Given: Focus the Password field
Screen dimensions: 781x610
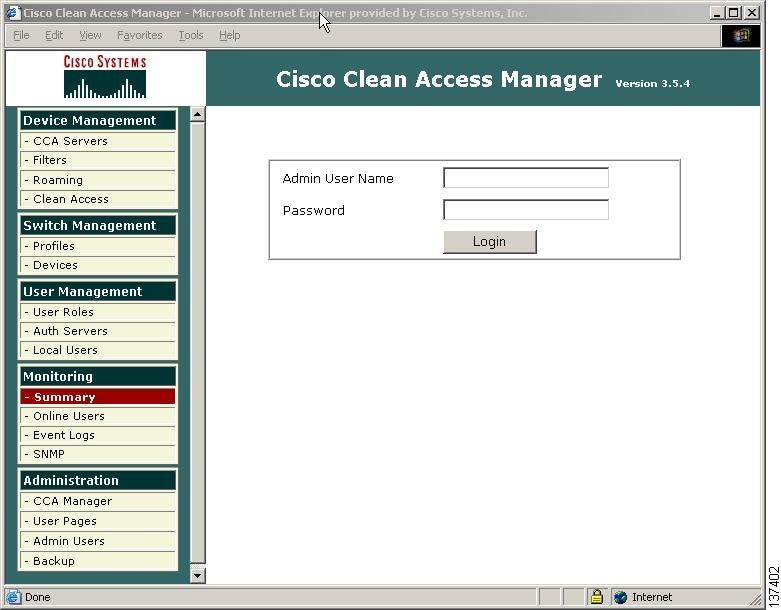Looking at the screenshot, I should tap(526, 210).
